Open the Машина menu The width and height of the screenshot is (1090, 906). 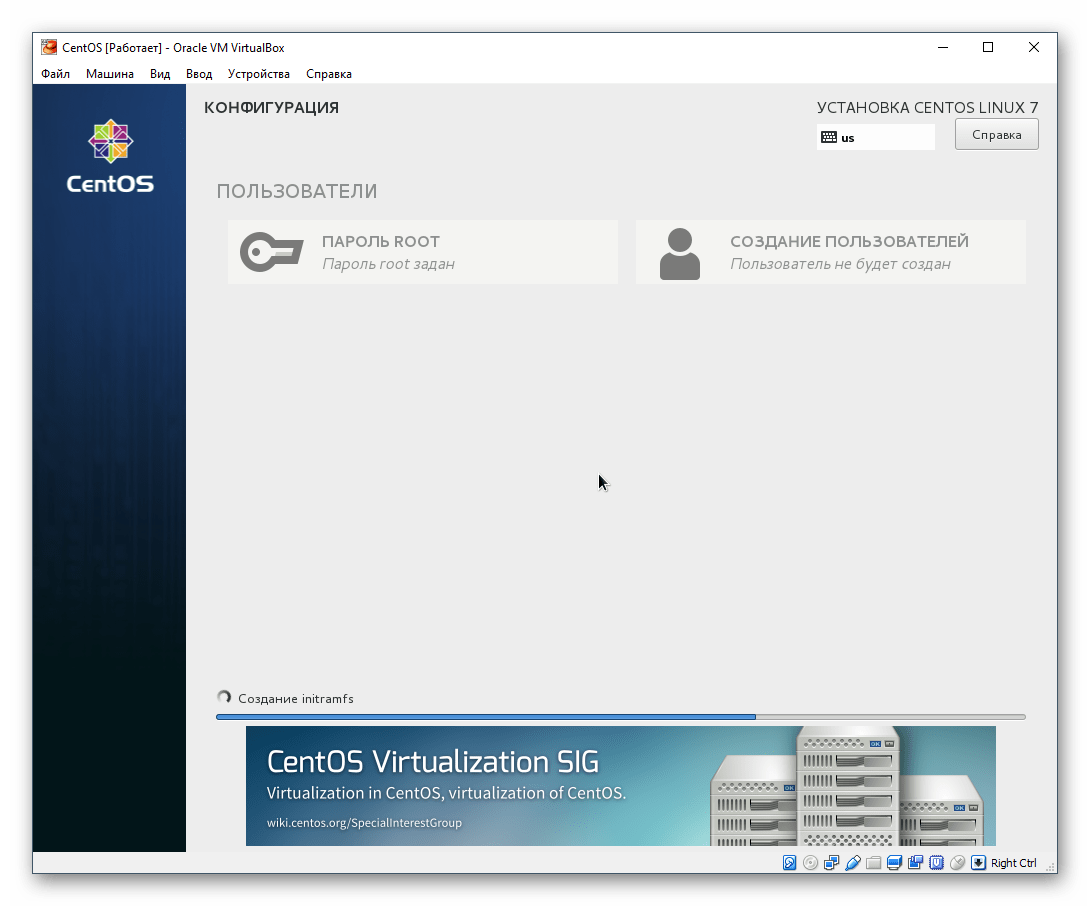pos(110,73)
